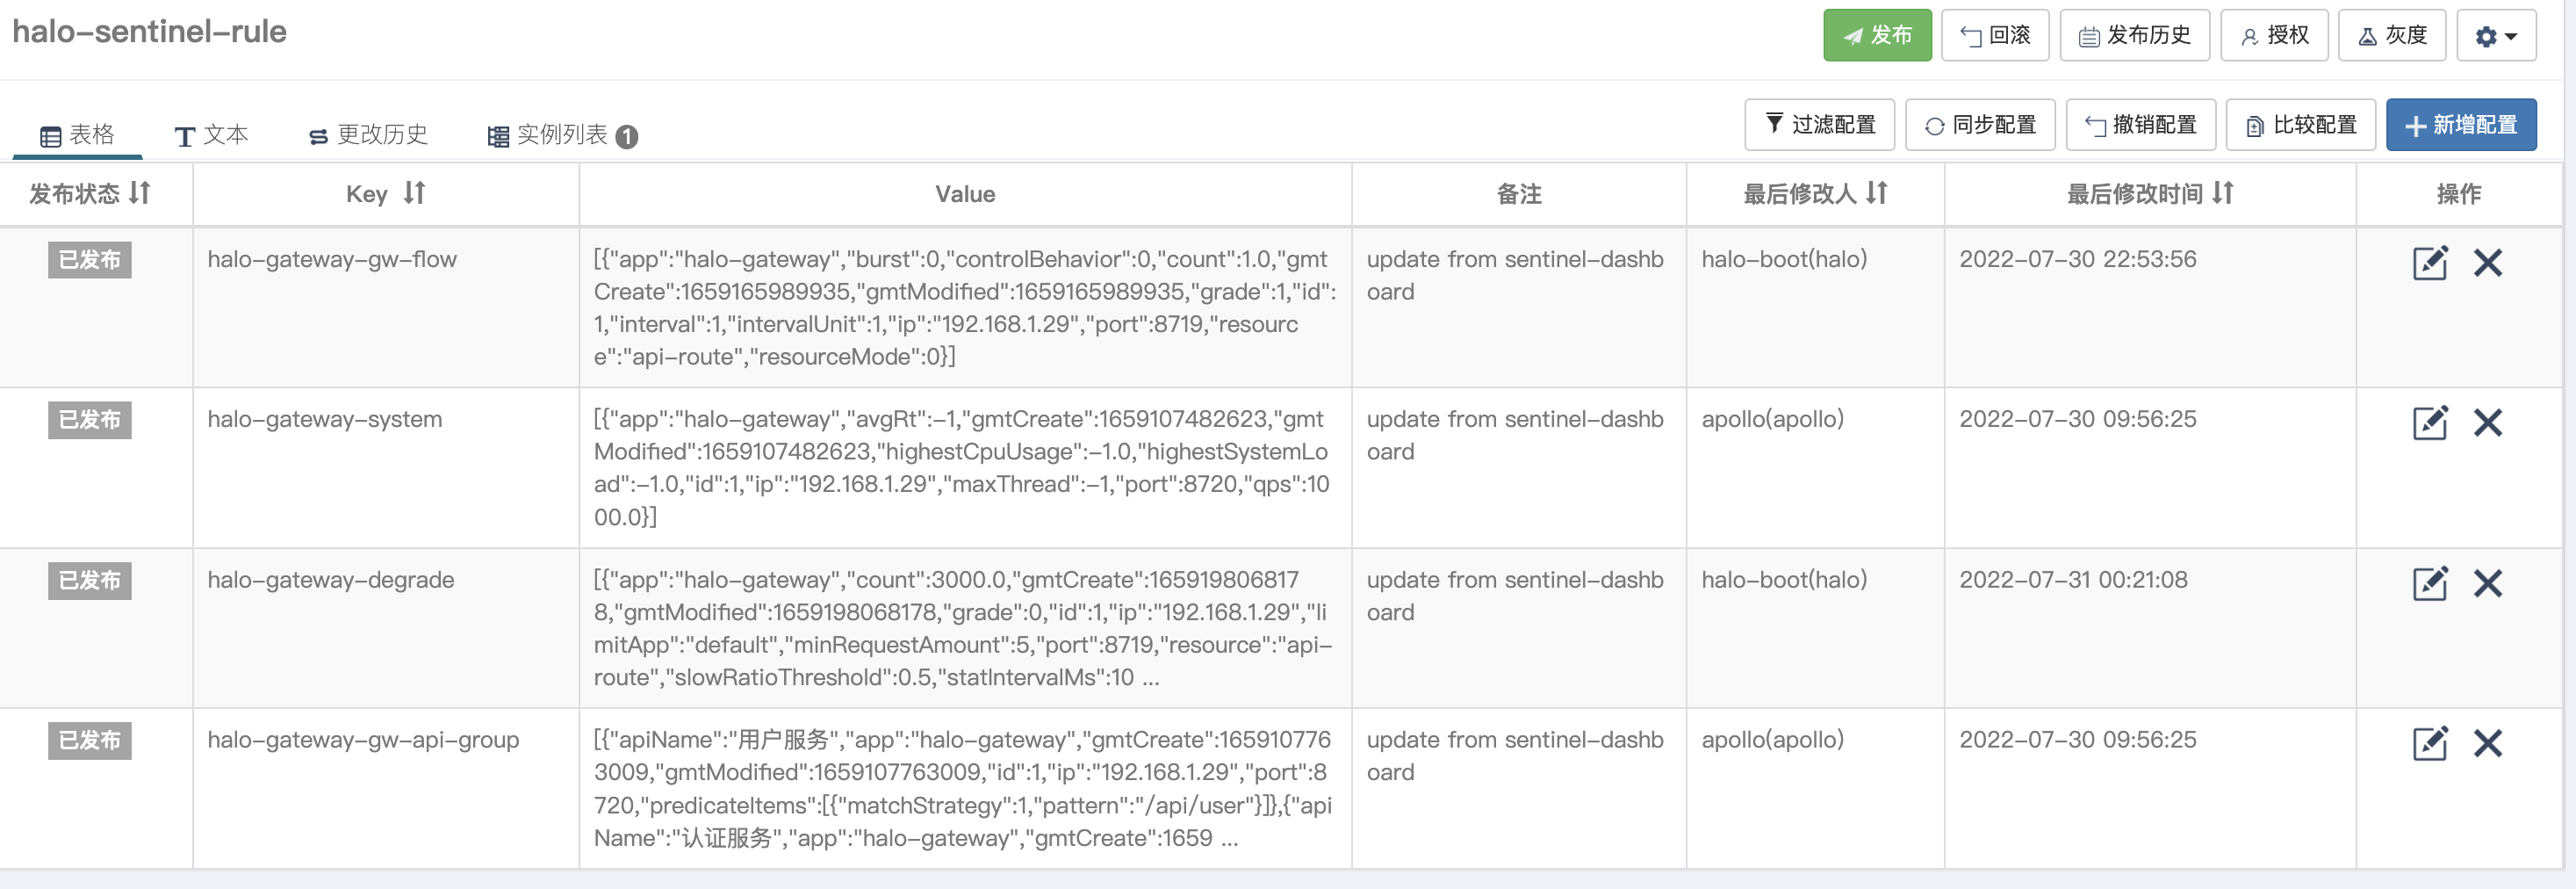The height and width of the screenshot is (889, 2576).
Task: Click the halo-sentinel-rule namespace title
Action: click(149, 32)
